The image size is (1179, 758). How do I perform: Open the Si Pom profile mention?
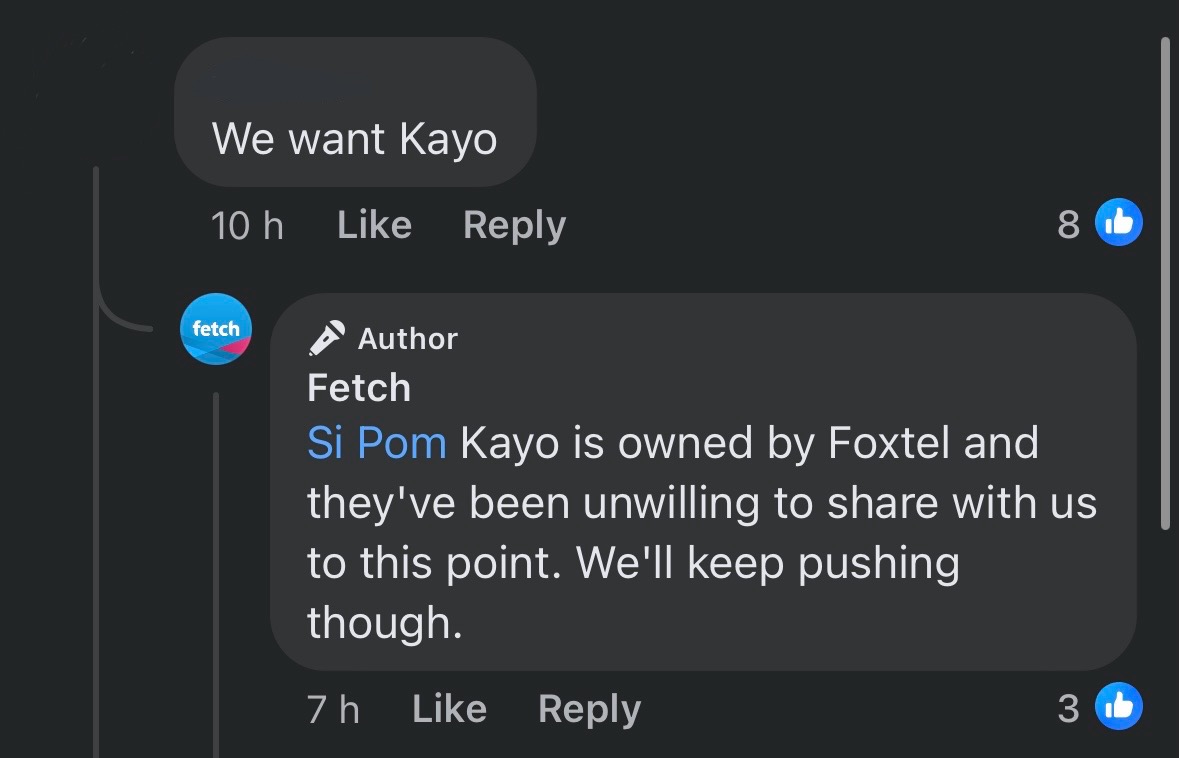click(x=376, y=442)
